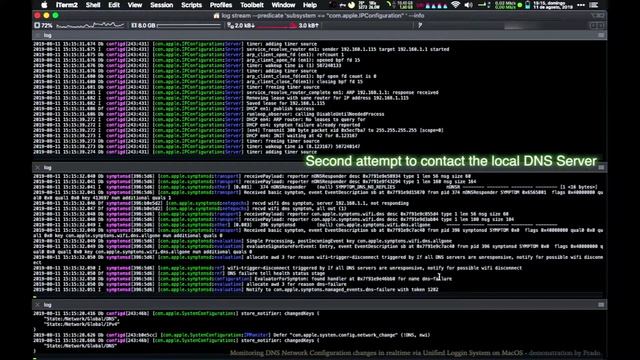Close the bottom log pane
Viewport: 640px width, 360px height.
(38, 305)
